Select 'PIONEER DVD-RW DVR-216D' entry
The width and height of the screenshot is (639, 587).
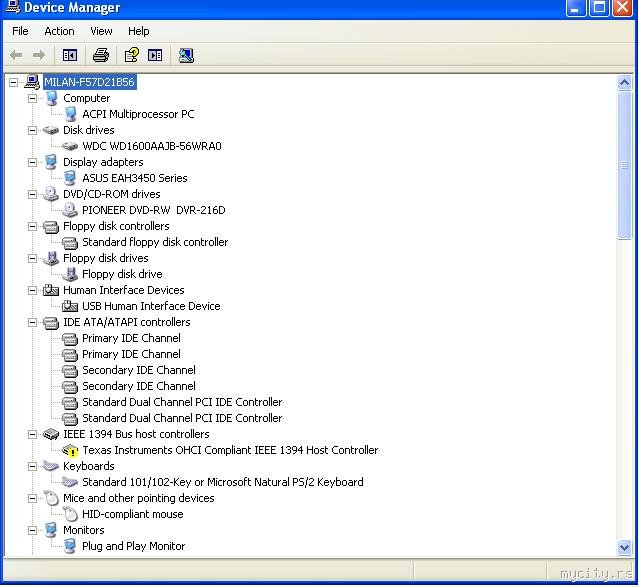click(154, 210)
